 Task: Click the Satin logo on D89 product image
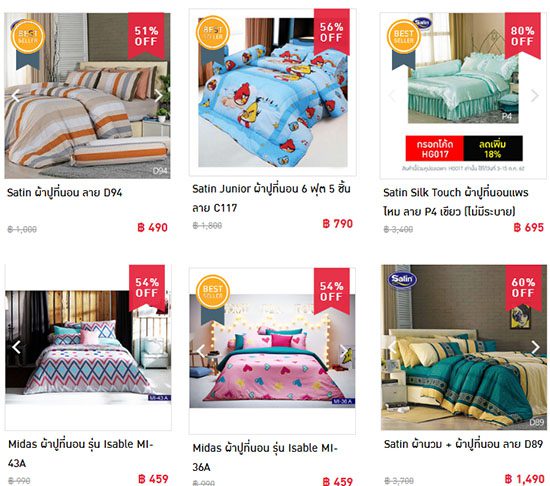tap(402, 280)
